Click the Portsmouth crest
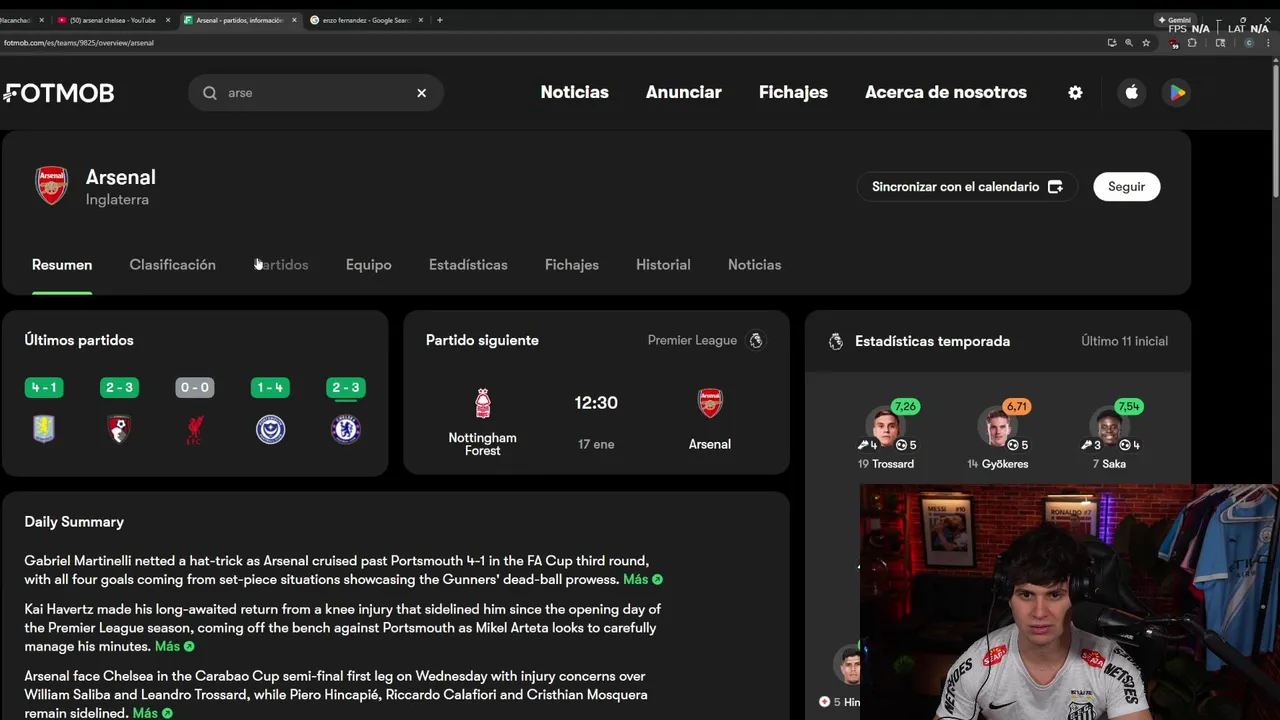1280x720 pixels. 270,429
